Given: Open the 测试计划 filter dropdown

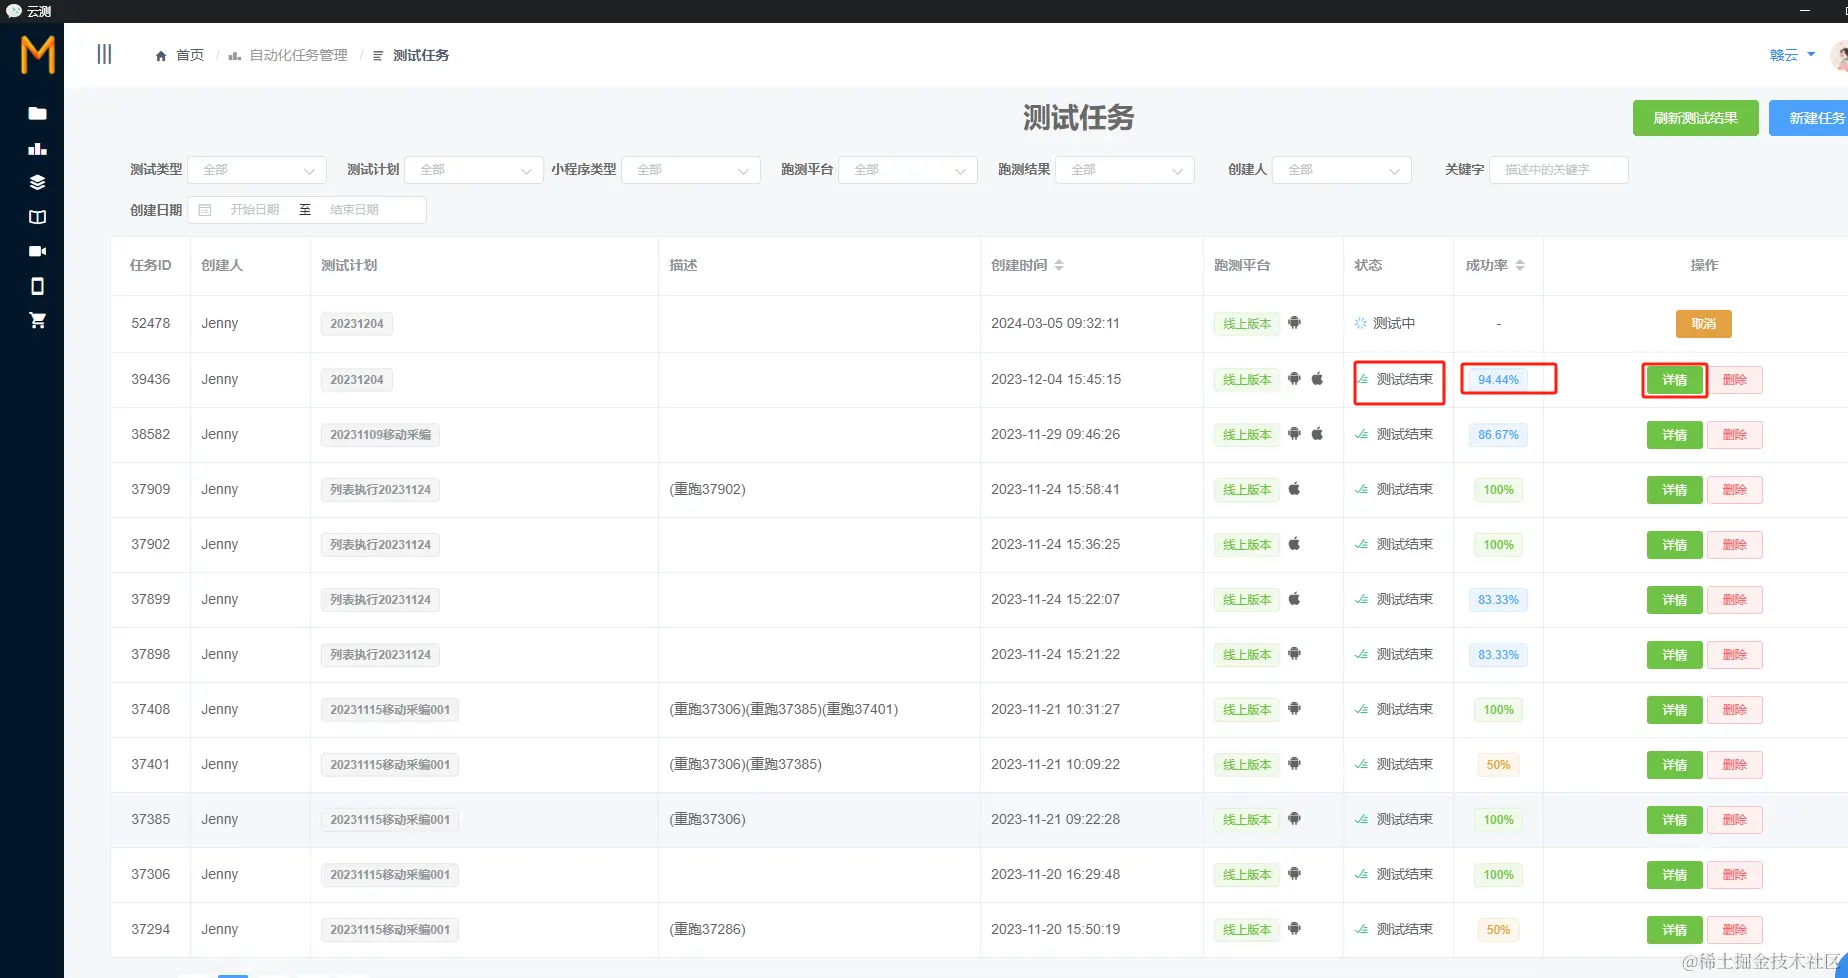Looking at the screenshot, I should tap(474, 170).
